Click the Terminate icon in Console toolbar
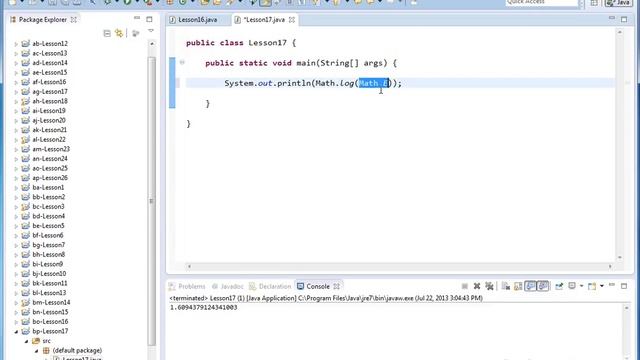 point(464,286)
